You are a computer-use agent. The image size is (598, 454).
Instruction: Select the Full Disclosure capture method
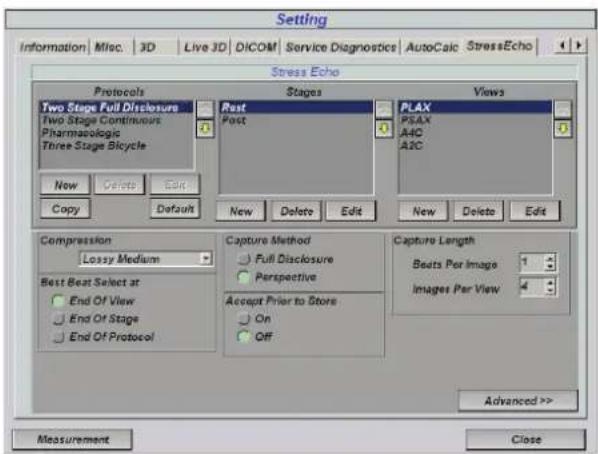pyautogui.click(x=244, y=259)
